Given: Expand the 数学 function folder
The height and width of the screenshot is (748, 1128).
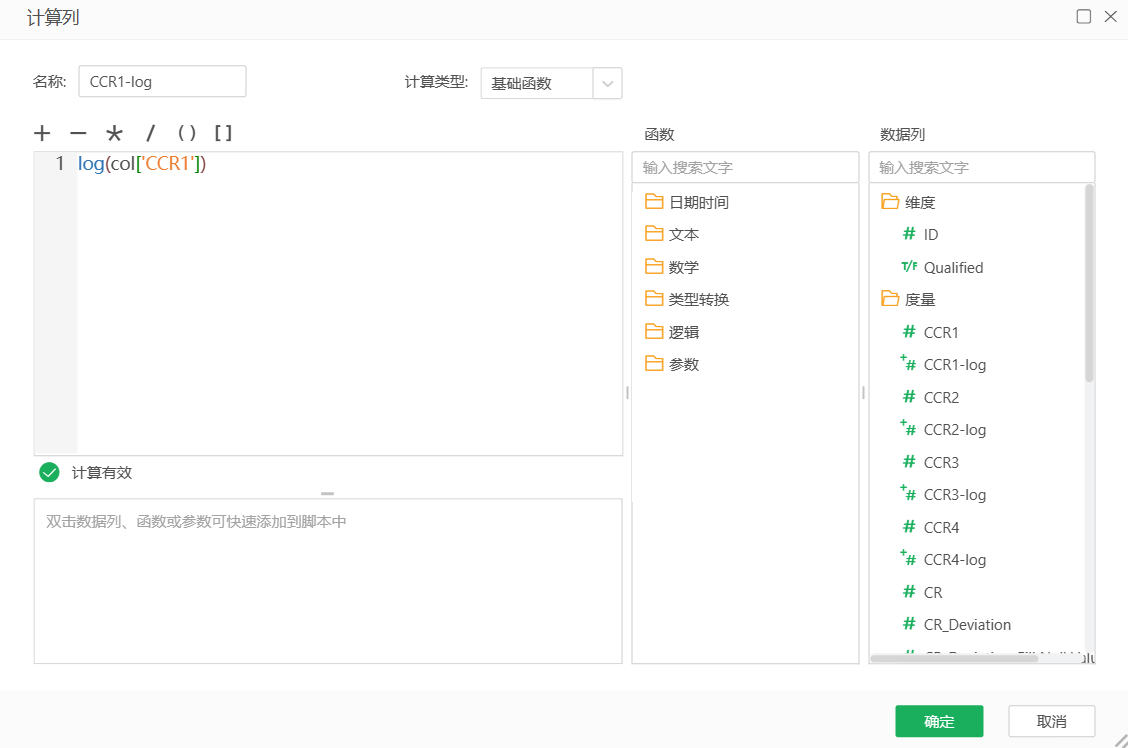Looking at the screenshot, I should [x=684, y=267].
